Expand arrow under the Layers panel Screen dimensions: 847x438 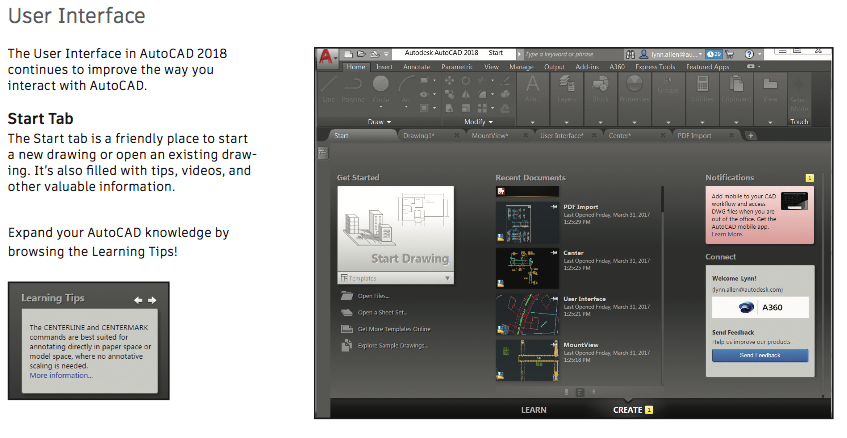pyautogui.click(x=567, y=122)
